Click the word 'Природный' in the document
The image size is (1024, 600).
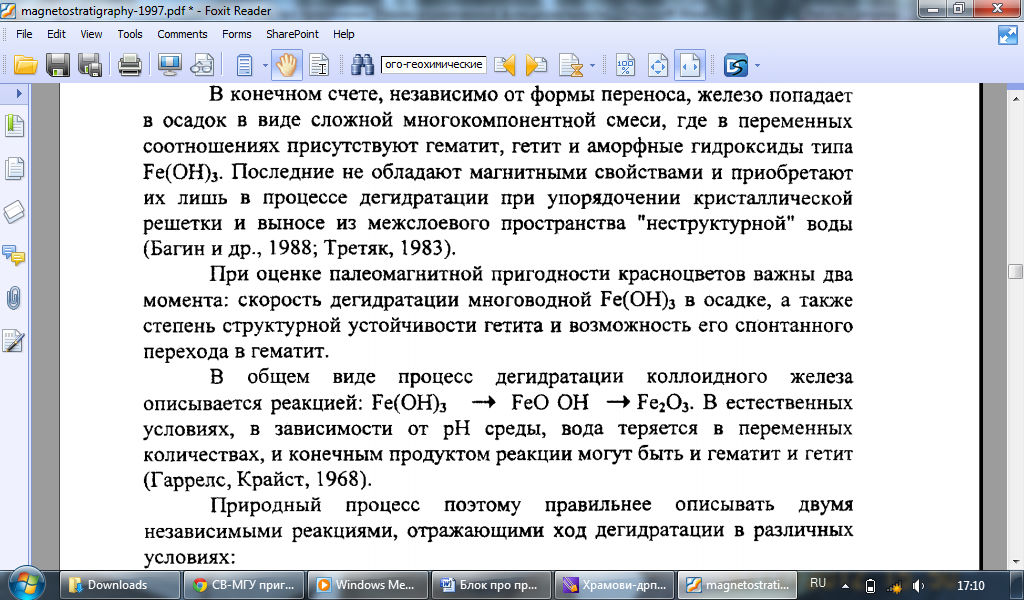coord(266,505)
